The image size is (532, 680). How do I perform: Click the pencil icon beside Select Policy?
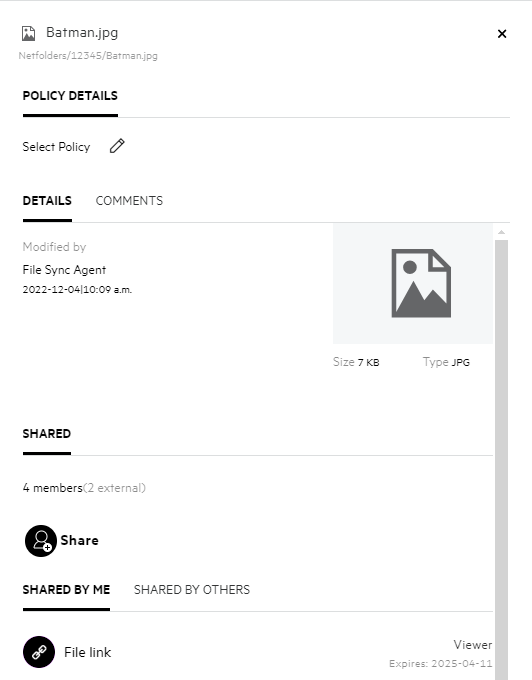pyautogui.click(x=117, y=146)
